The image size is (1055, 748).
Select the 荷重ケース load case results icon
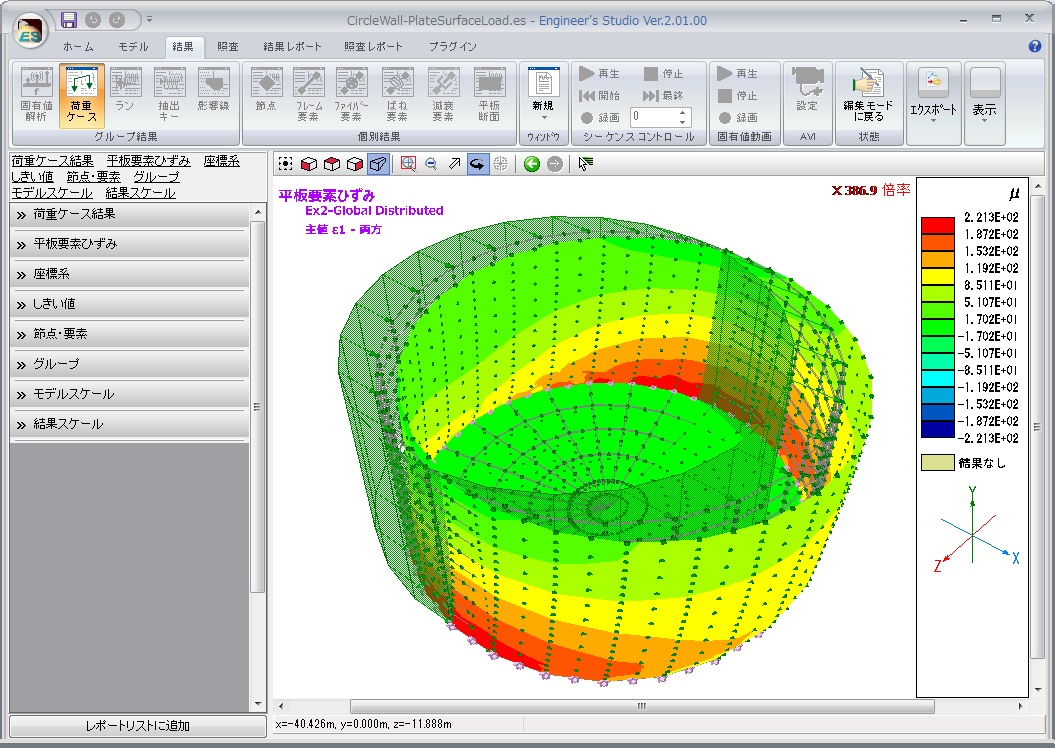click(x=82, y=92)
